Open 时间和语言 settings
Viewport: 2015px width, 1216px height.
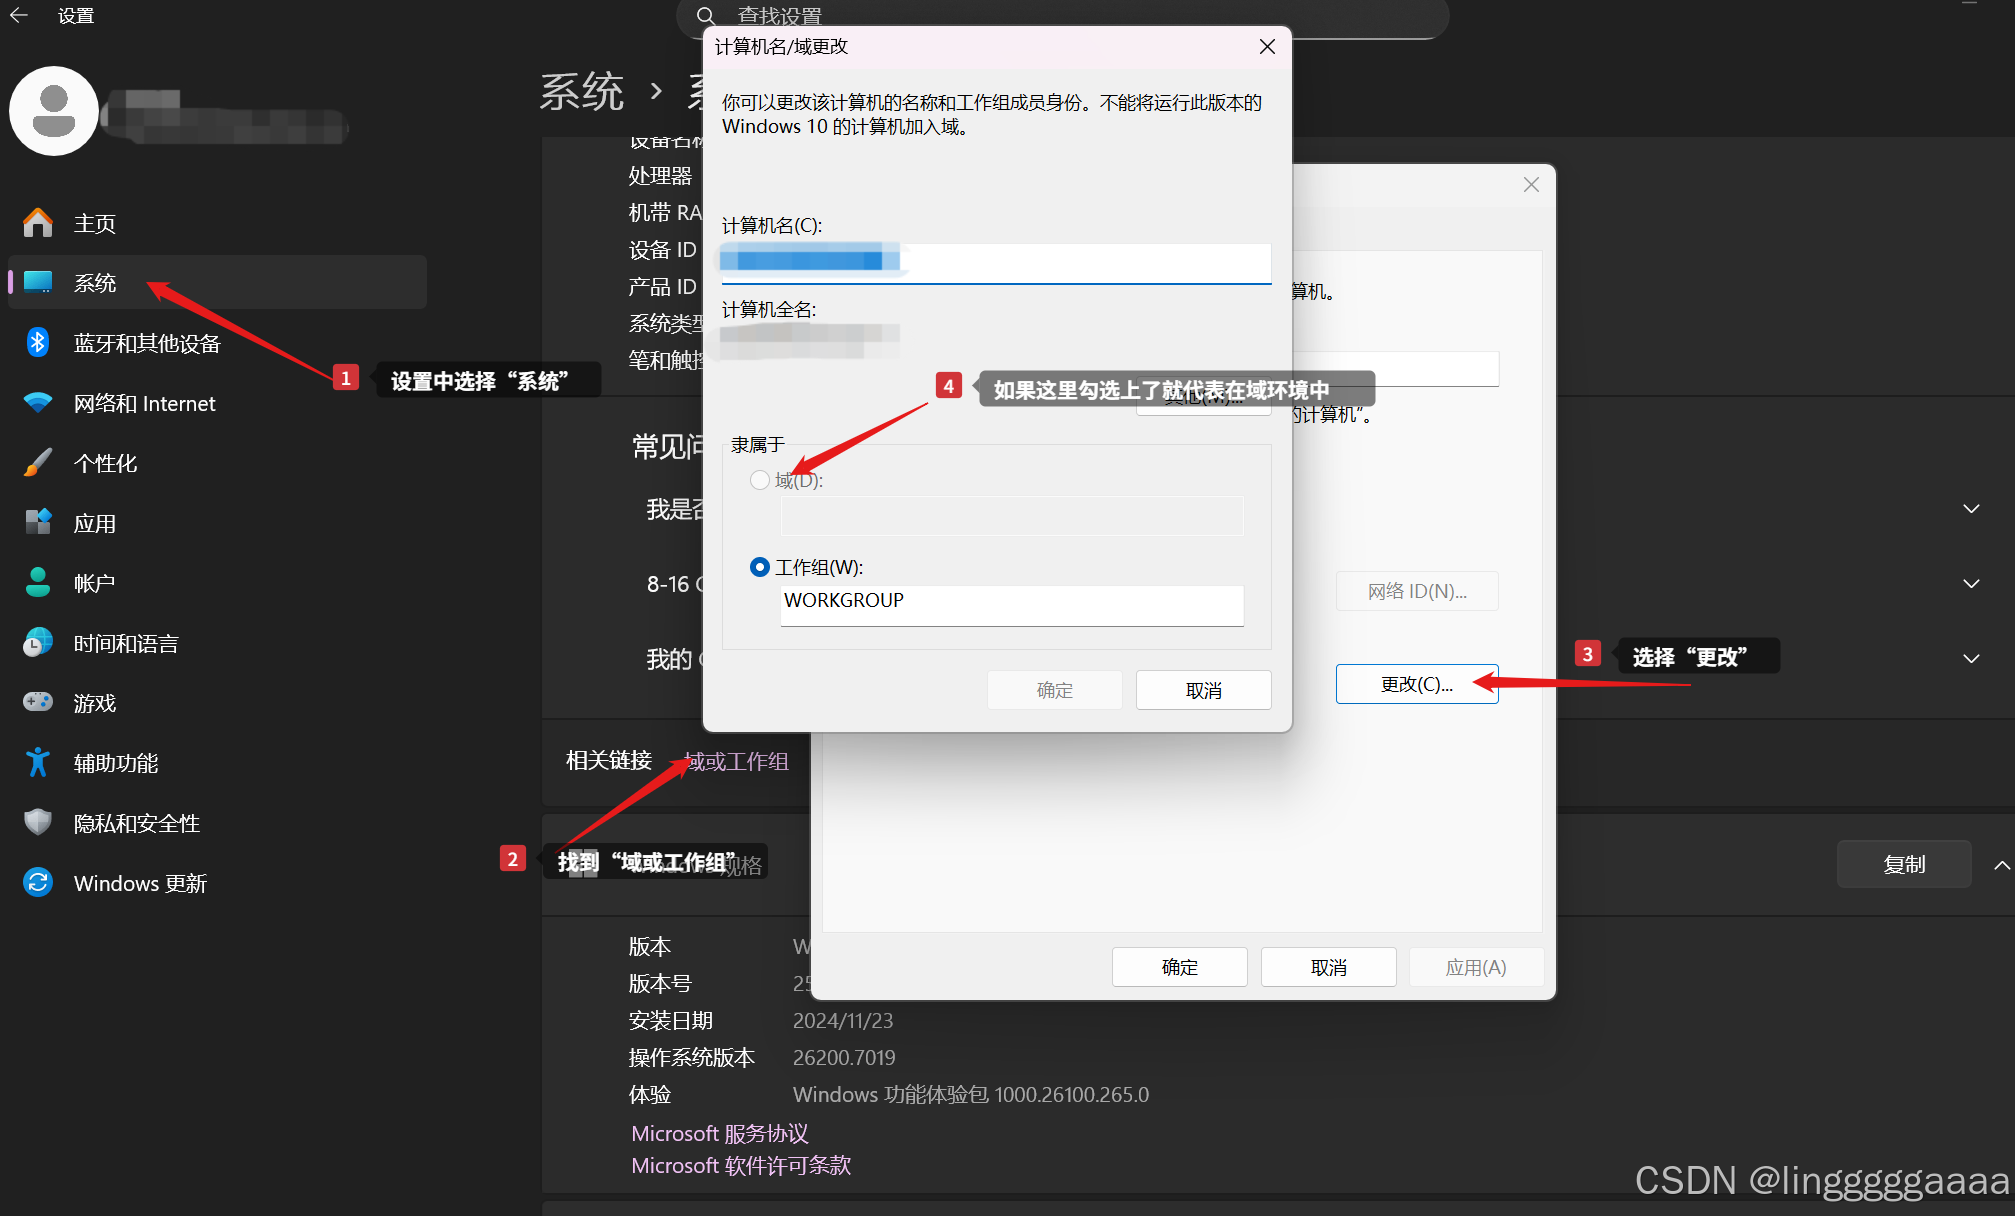[122, 642]
